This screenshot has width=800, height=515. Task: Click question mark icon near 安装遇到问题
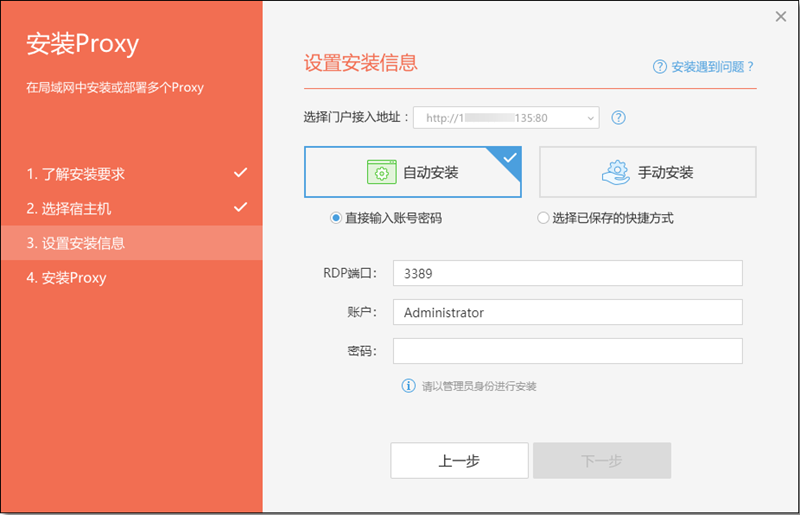[x=659, y=67]
